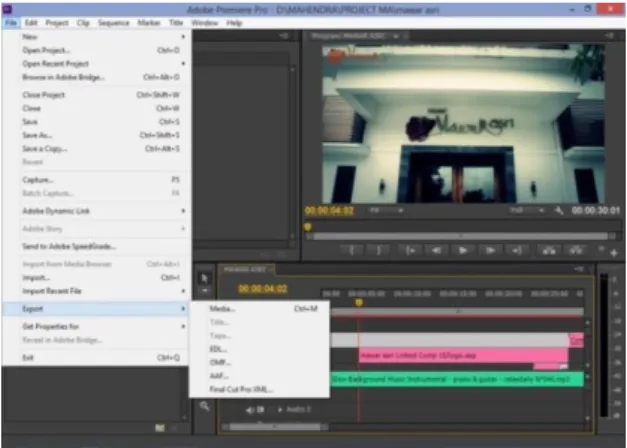Open the Clip menu
This screenshot has width=627, height=448.
point(83,23)
